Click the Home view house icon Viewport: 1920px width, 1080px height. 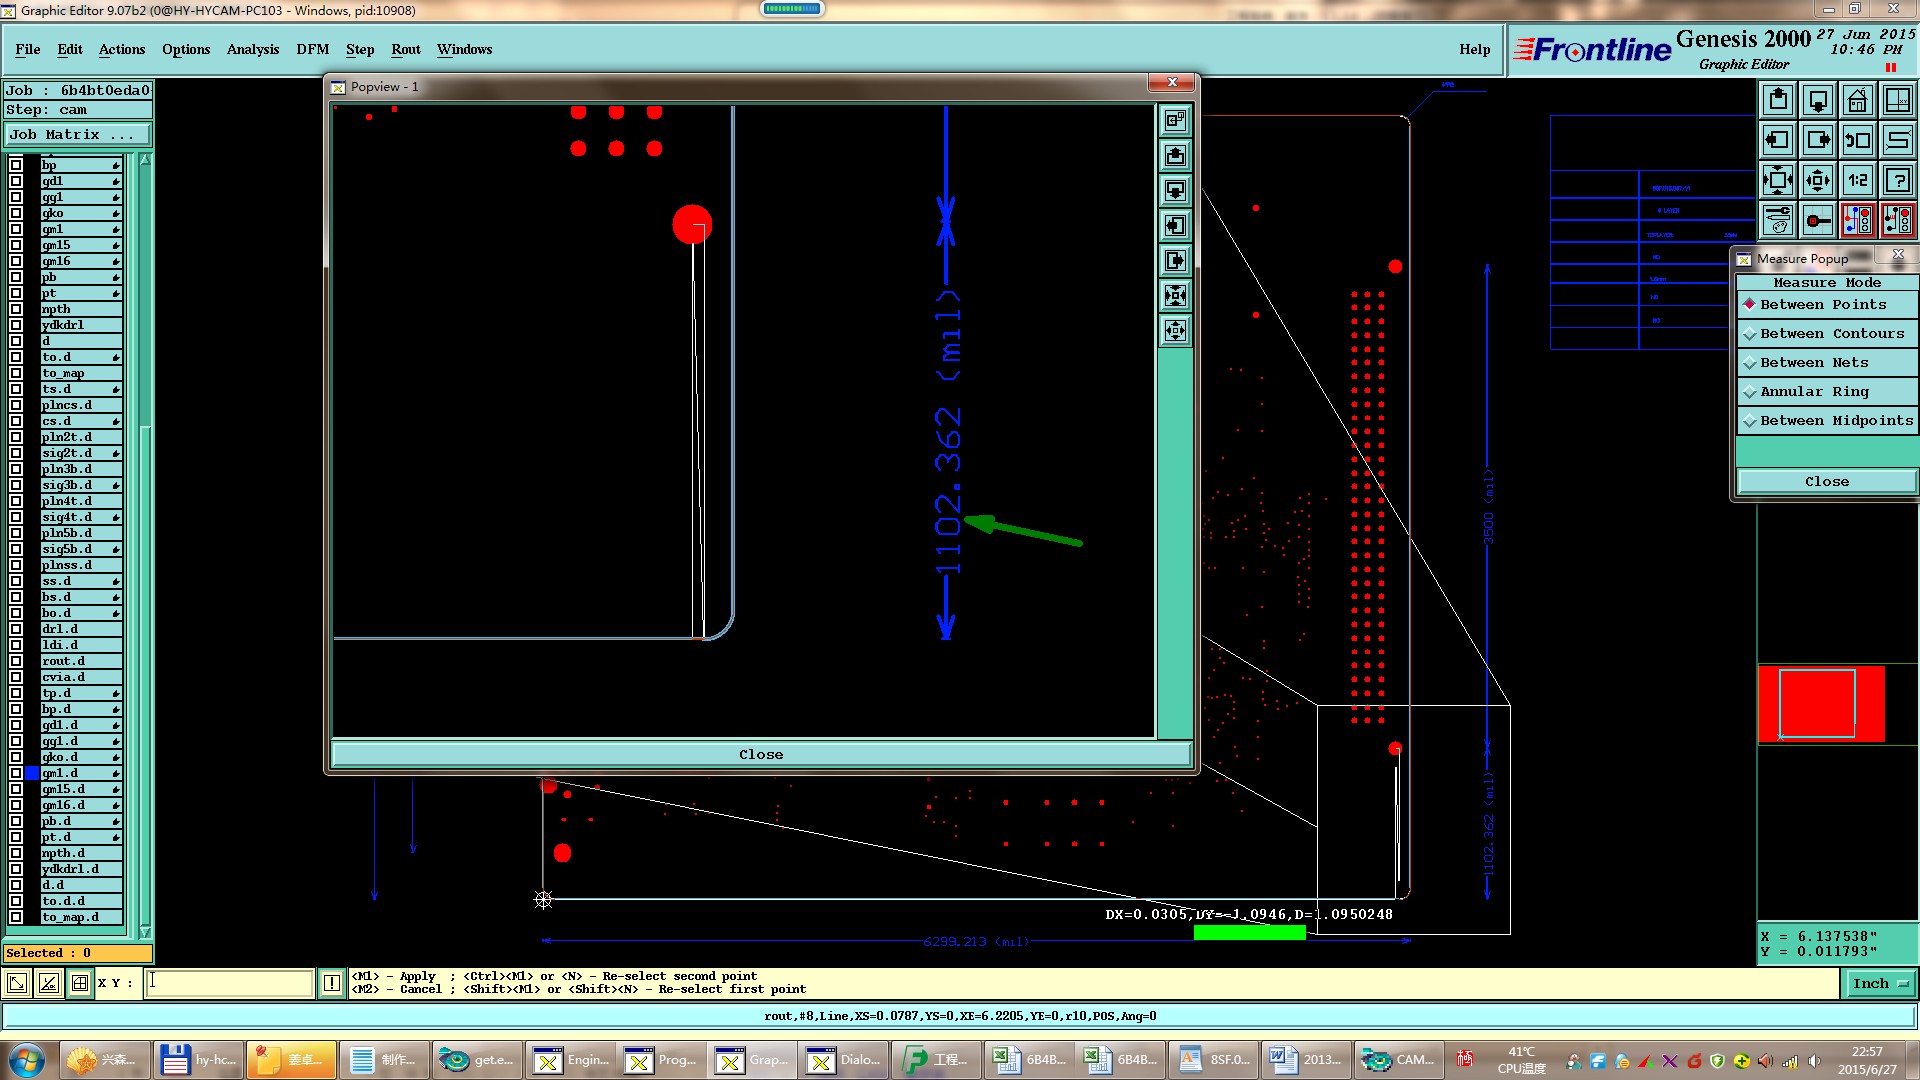click(x=1858, y=100)
